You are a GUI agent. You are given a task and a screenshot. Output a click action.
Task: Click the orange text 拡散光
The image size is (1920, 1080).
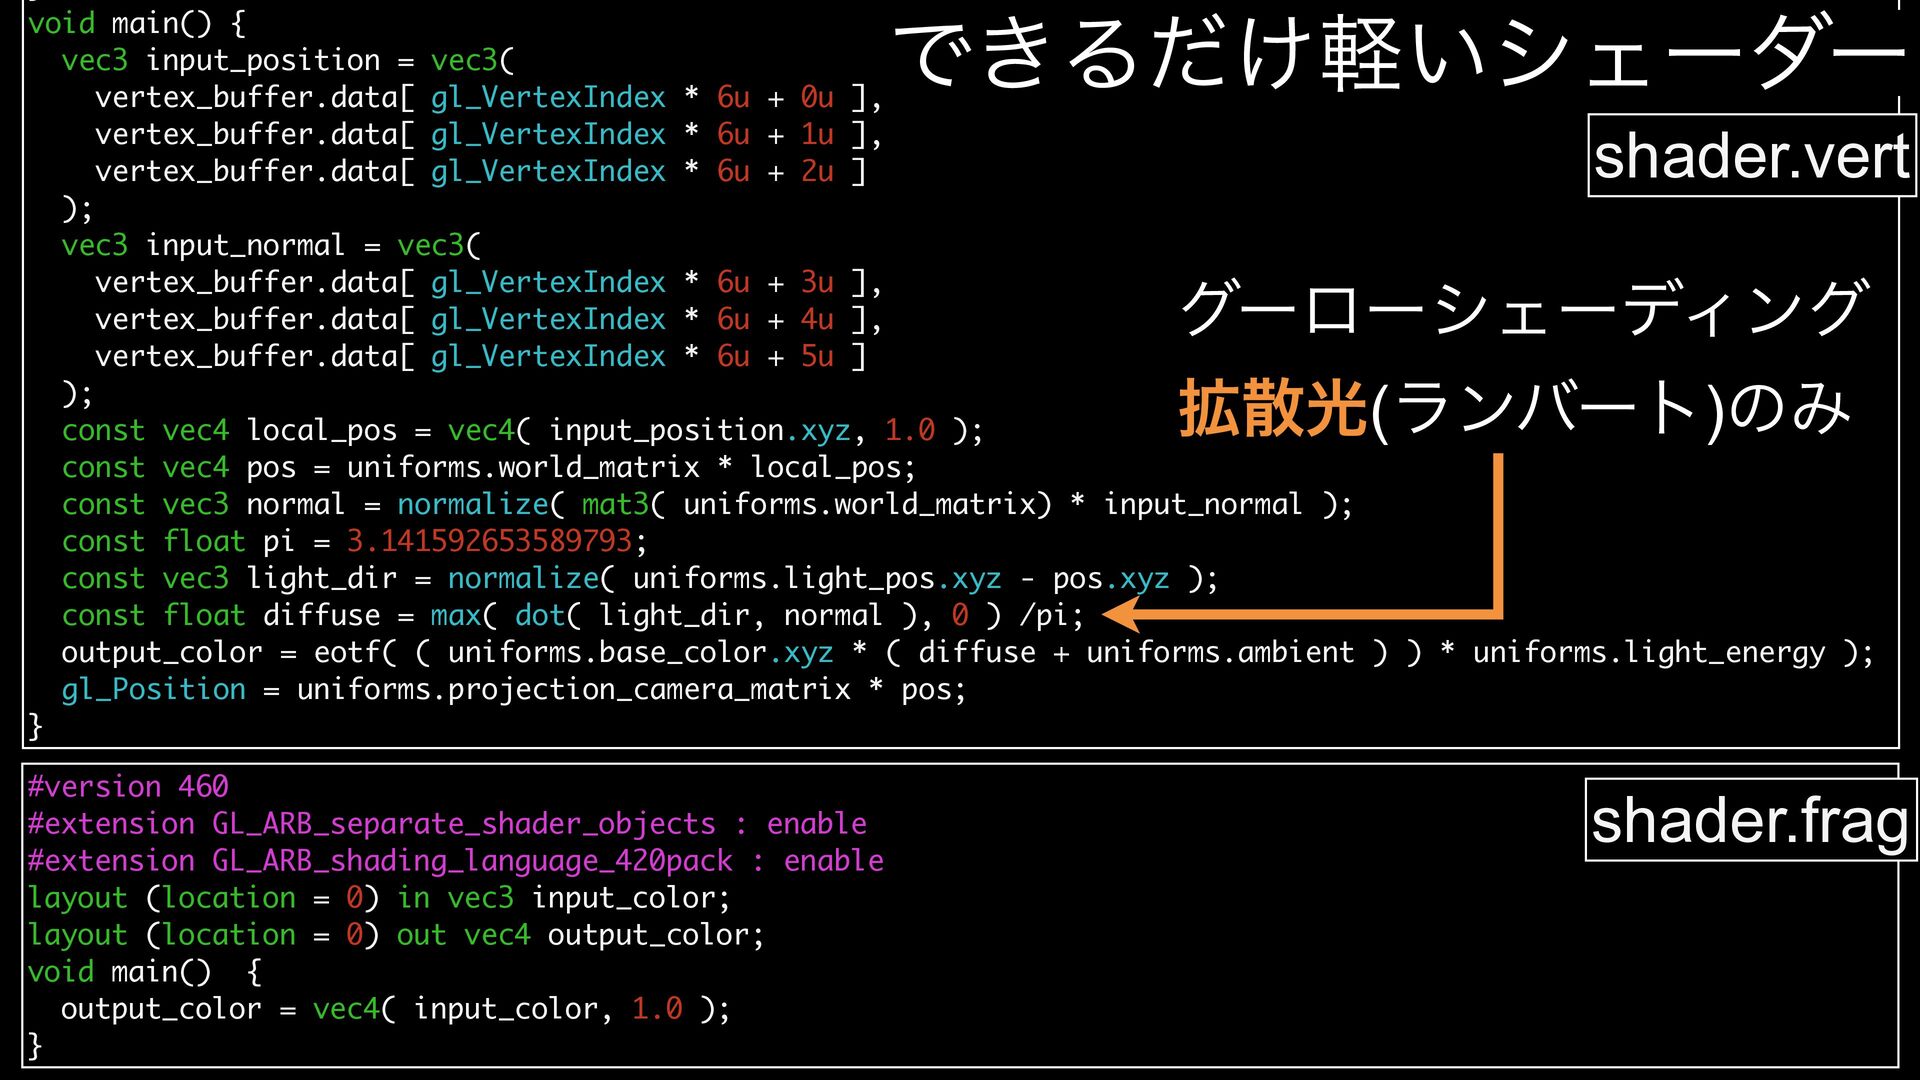[x=1272, y=409]
